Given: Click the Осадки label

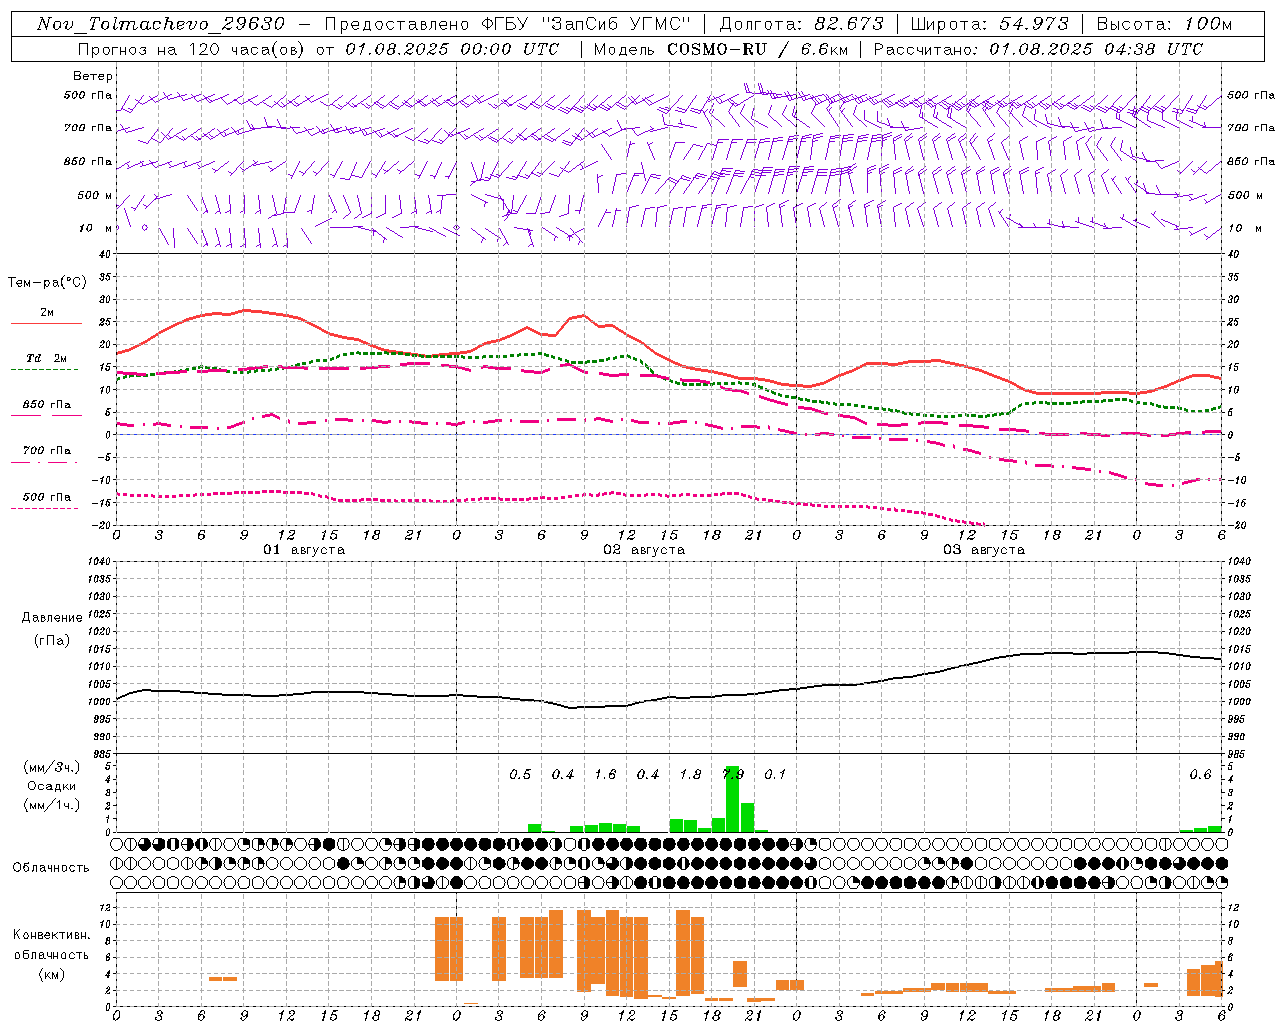Looking at the screenshot, I should [x=52, y=786].
